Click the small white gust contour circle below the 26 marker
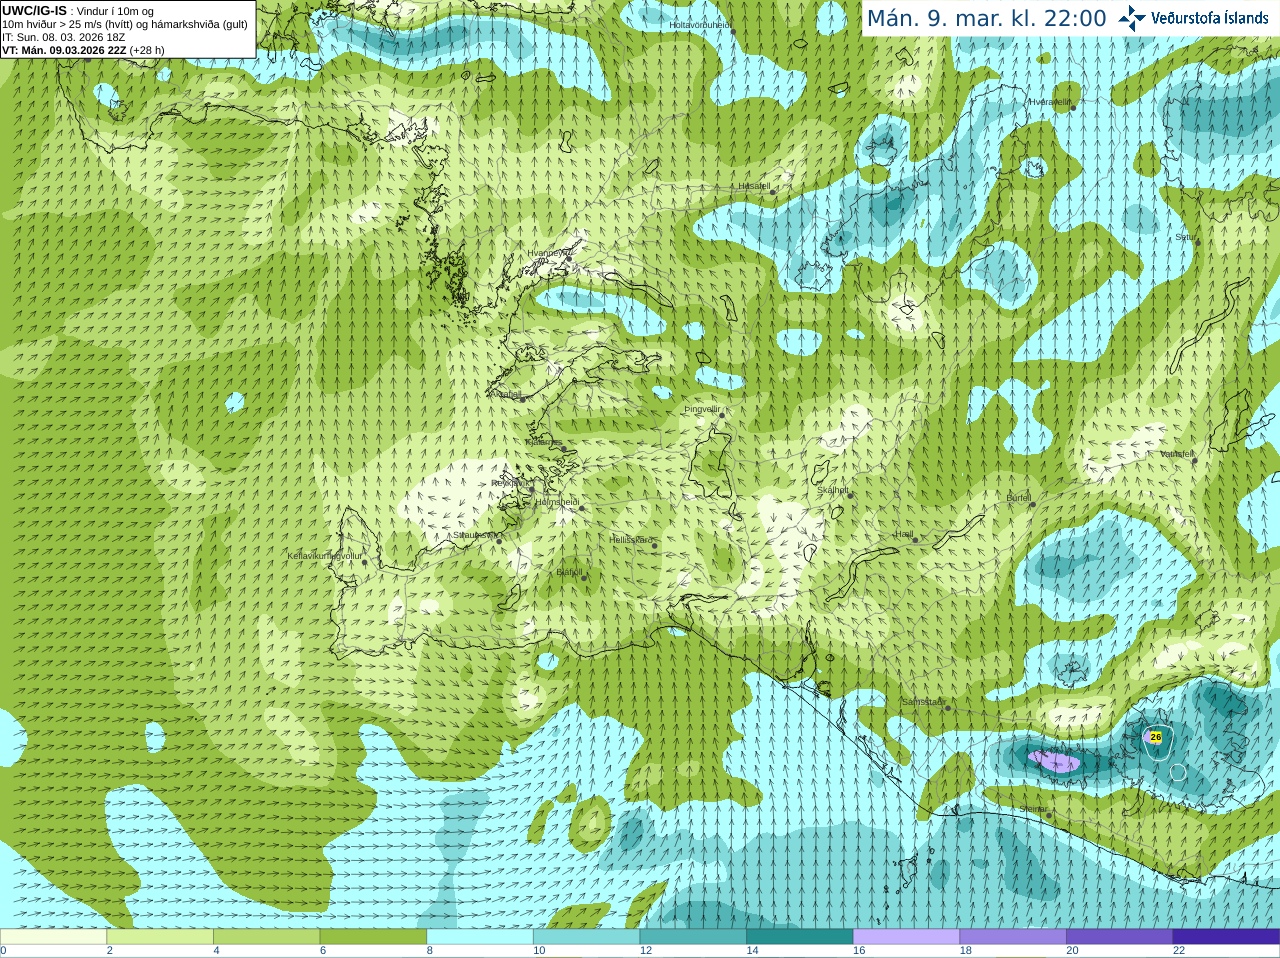This screenshot has height=958, width=1280. (x=1178, y=772)
